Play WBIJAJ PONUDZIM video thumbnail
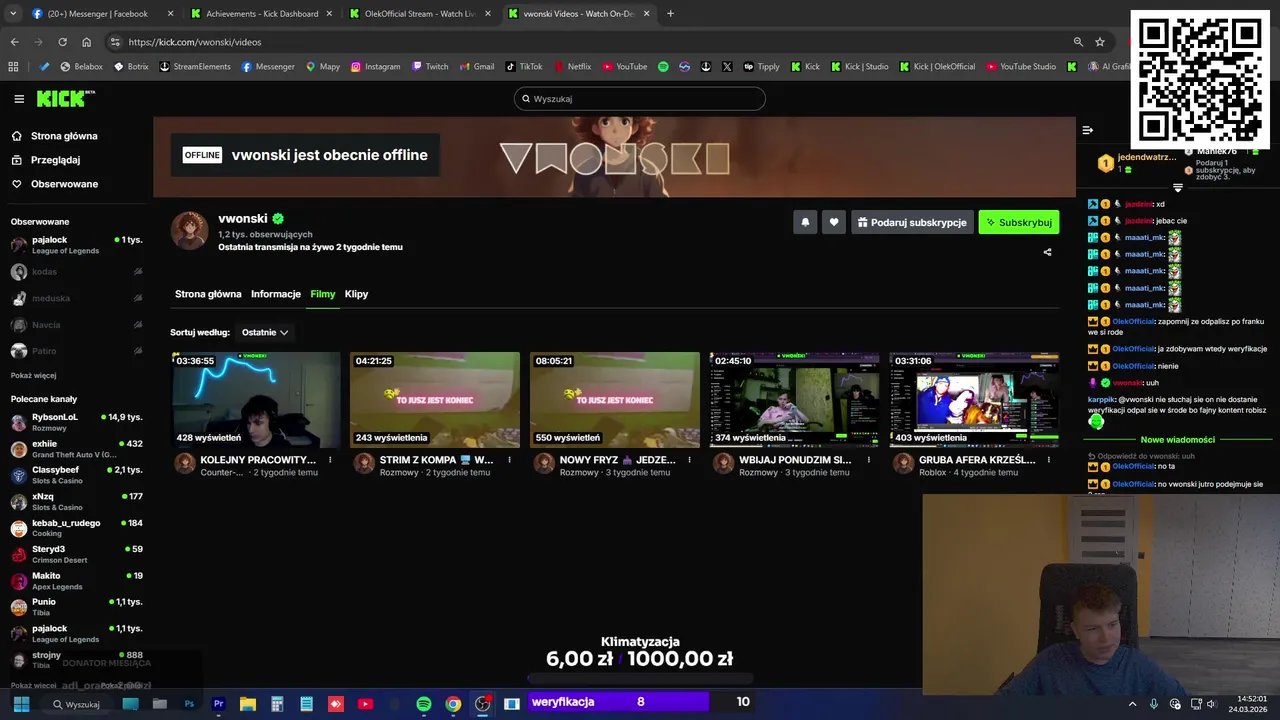This screenshot has width=1280, height=720. click(x=794, y=400)
